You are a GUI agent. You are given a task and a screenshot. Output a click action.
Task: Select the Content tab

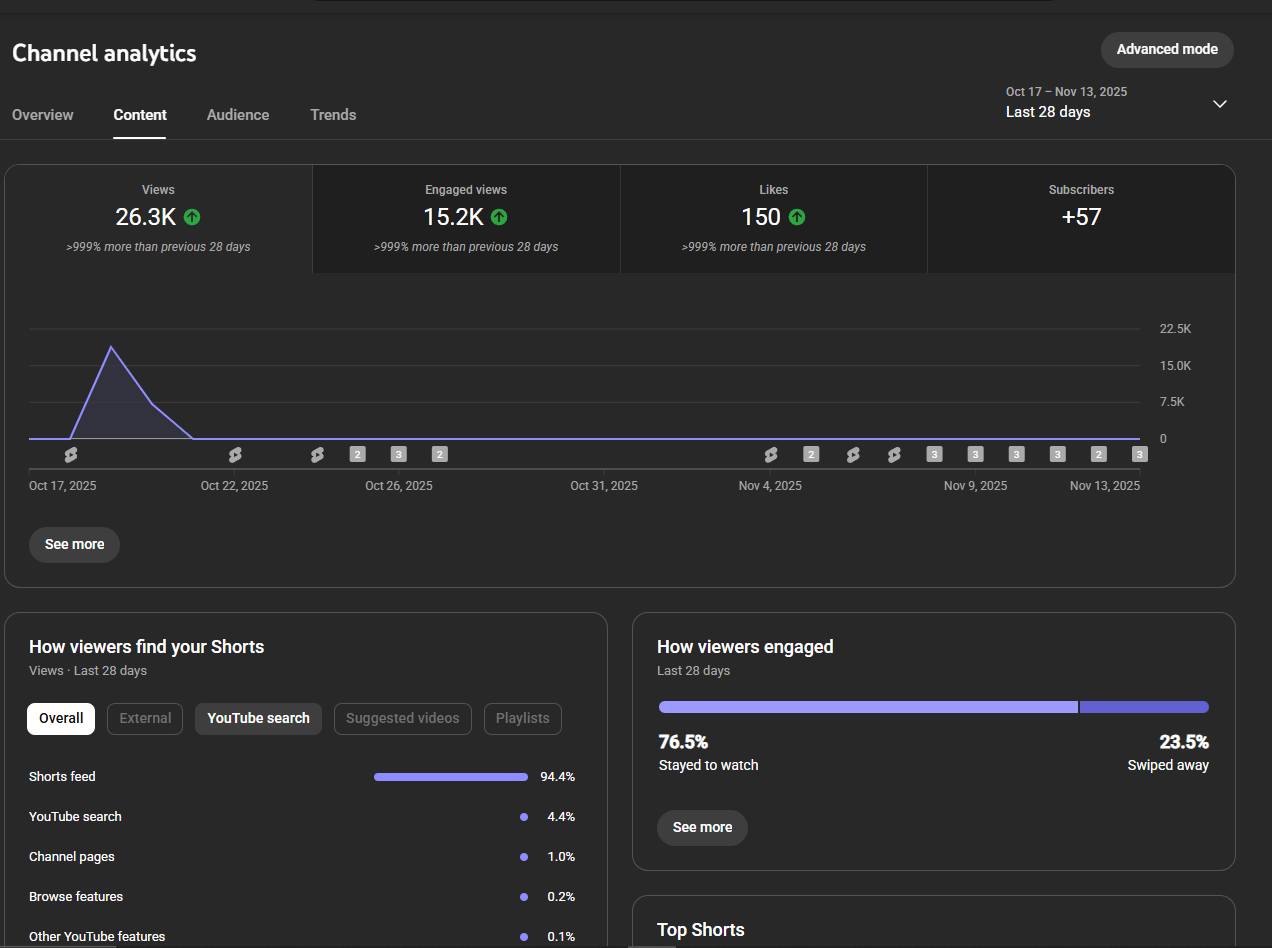tap(140, 115)
